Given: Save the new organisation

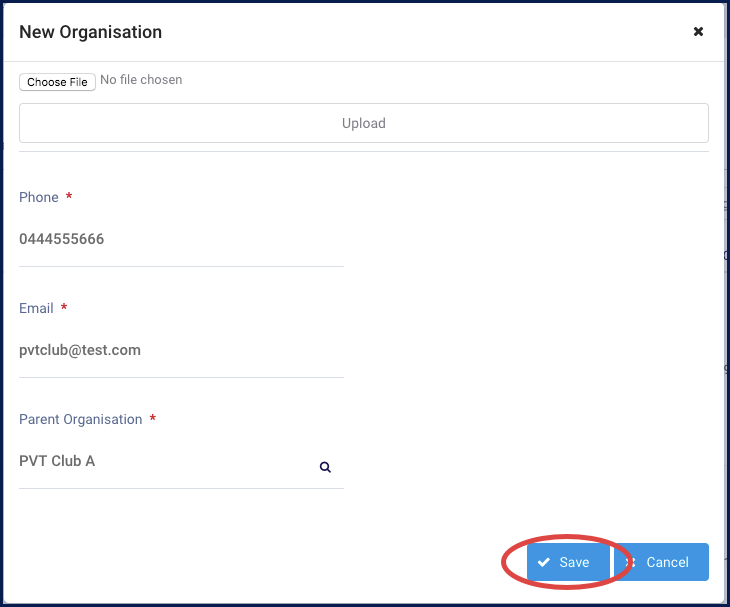Looking at the screenshot, I should tap(568, 562).
